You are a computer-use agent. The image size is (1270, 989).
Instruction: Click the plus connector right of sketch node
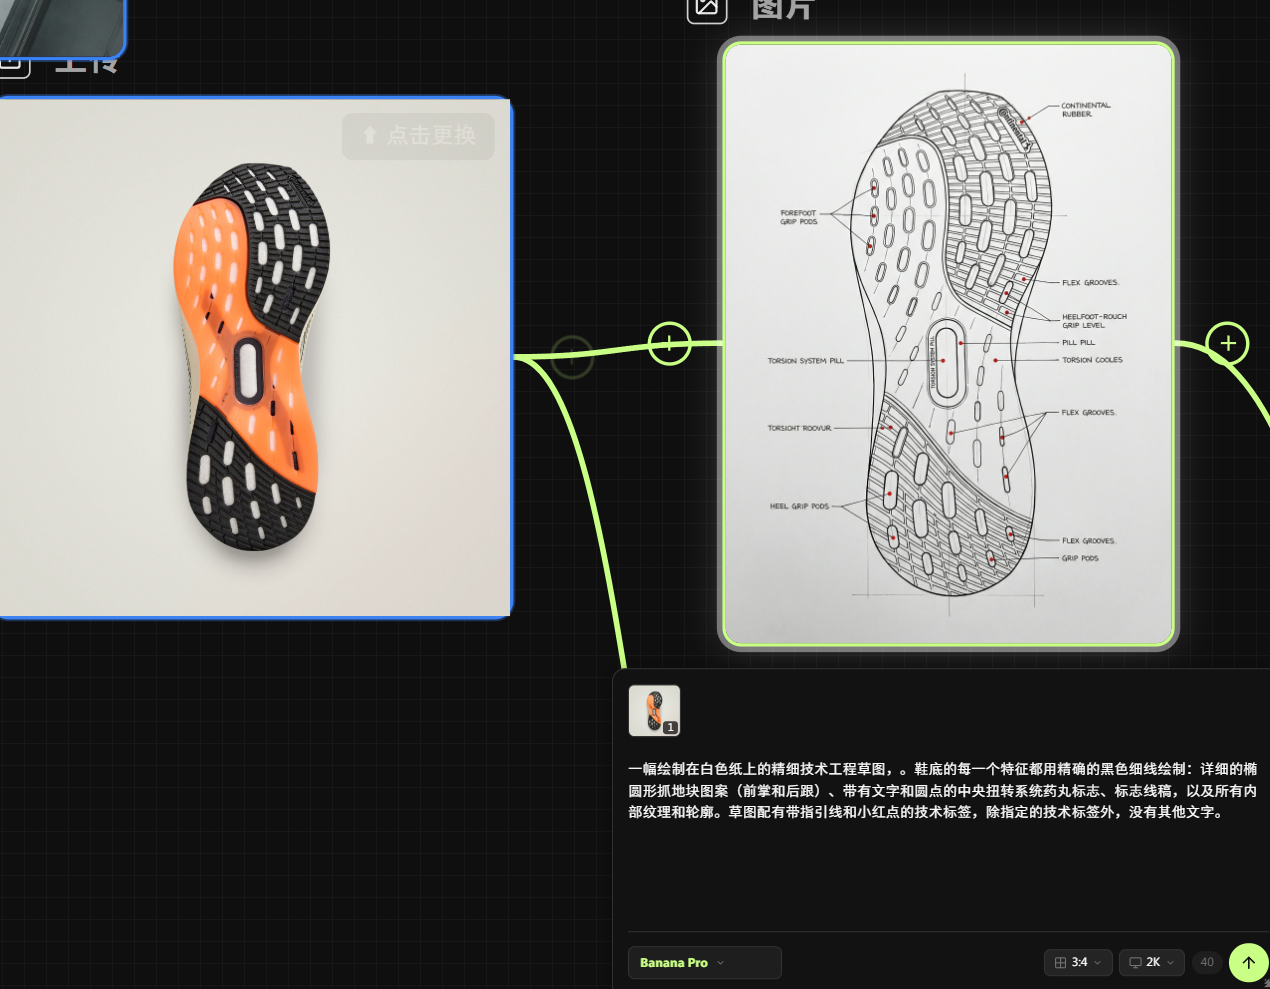pyautogui.click(x=1227, y=344)
